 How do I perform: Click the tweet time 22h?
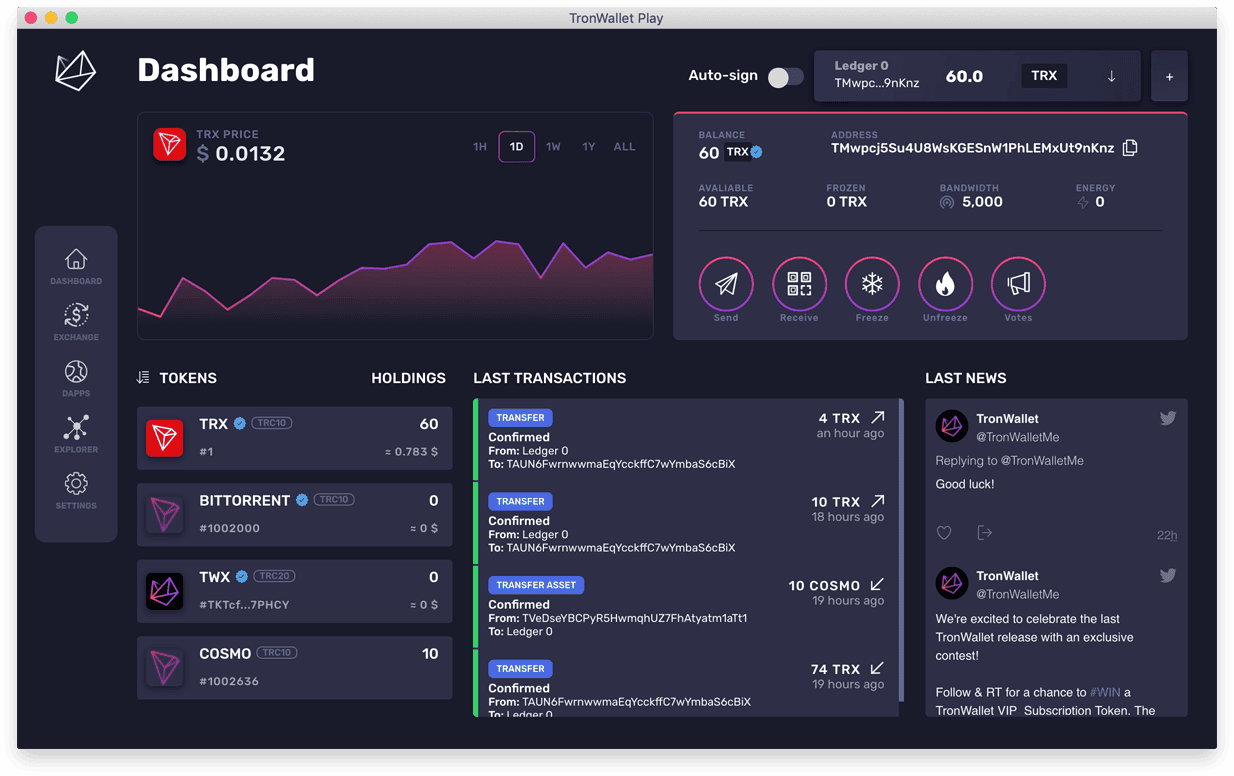pos(1167,535)
